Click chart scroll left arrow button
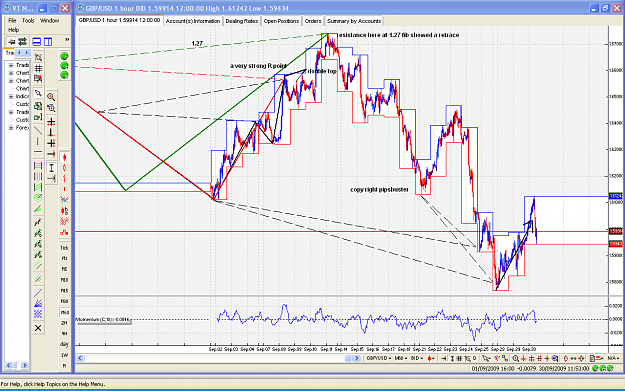The height and width of the screenshot is (391, 625). [x=80, y=358]
